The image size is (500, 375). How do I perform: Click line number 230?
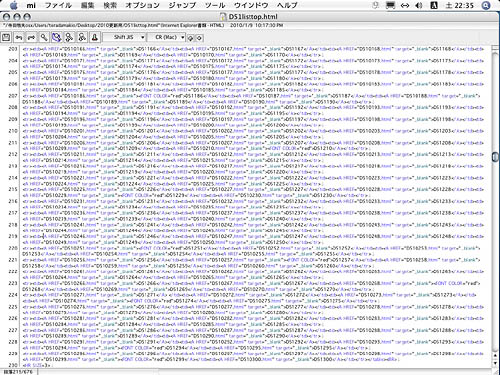(13, 365)
